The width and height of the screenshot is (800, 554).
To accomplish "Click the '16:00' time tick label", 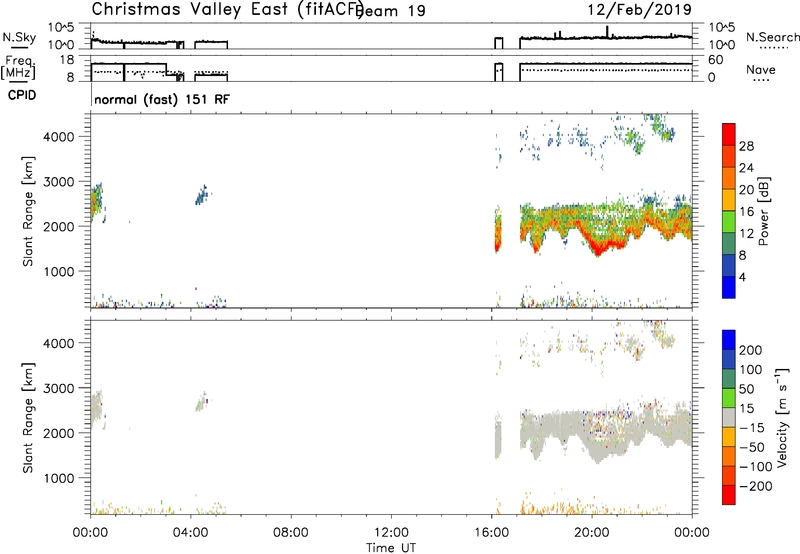I will click(491, 533).
